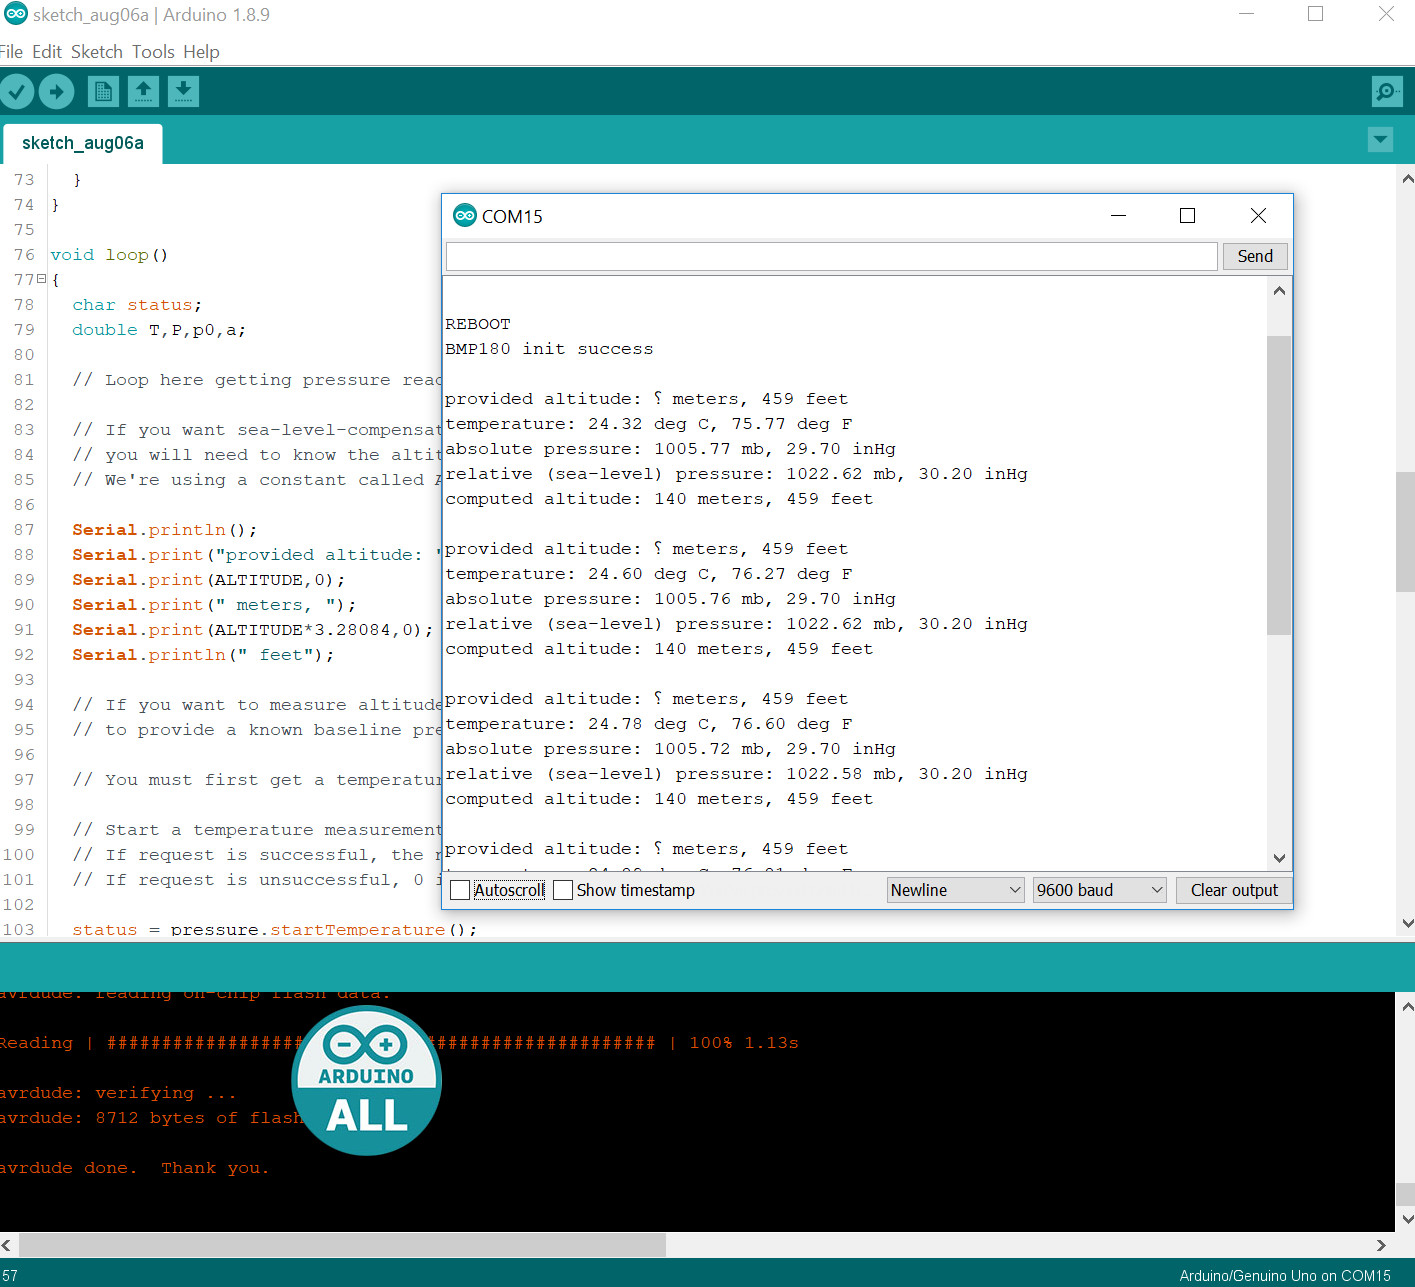Viewport: 1415px width, 1287px height.
Task: Open the Tools menu
Action: (x=153, y=52)
